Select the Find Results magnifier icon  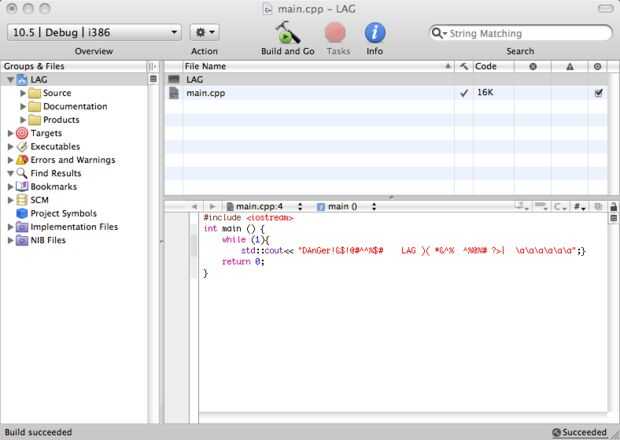pos(22,173)
